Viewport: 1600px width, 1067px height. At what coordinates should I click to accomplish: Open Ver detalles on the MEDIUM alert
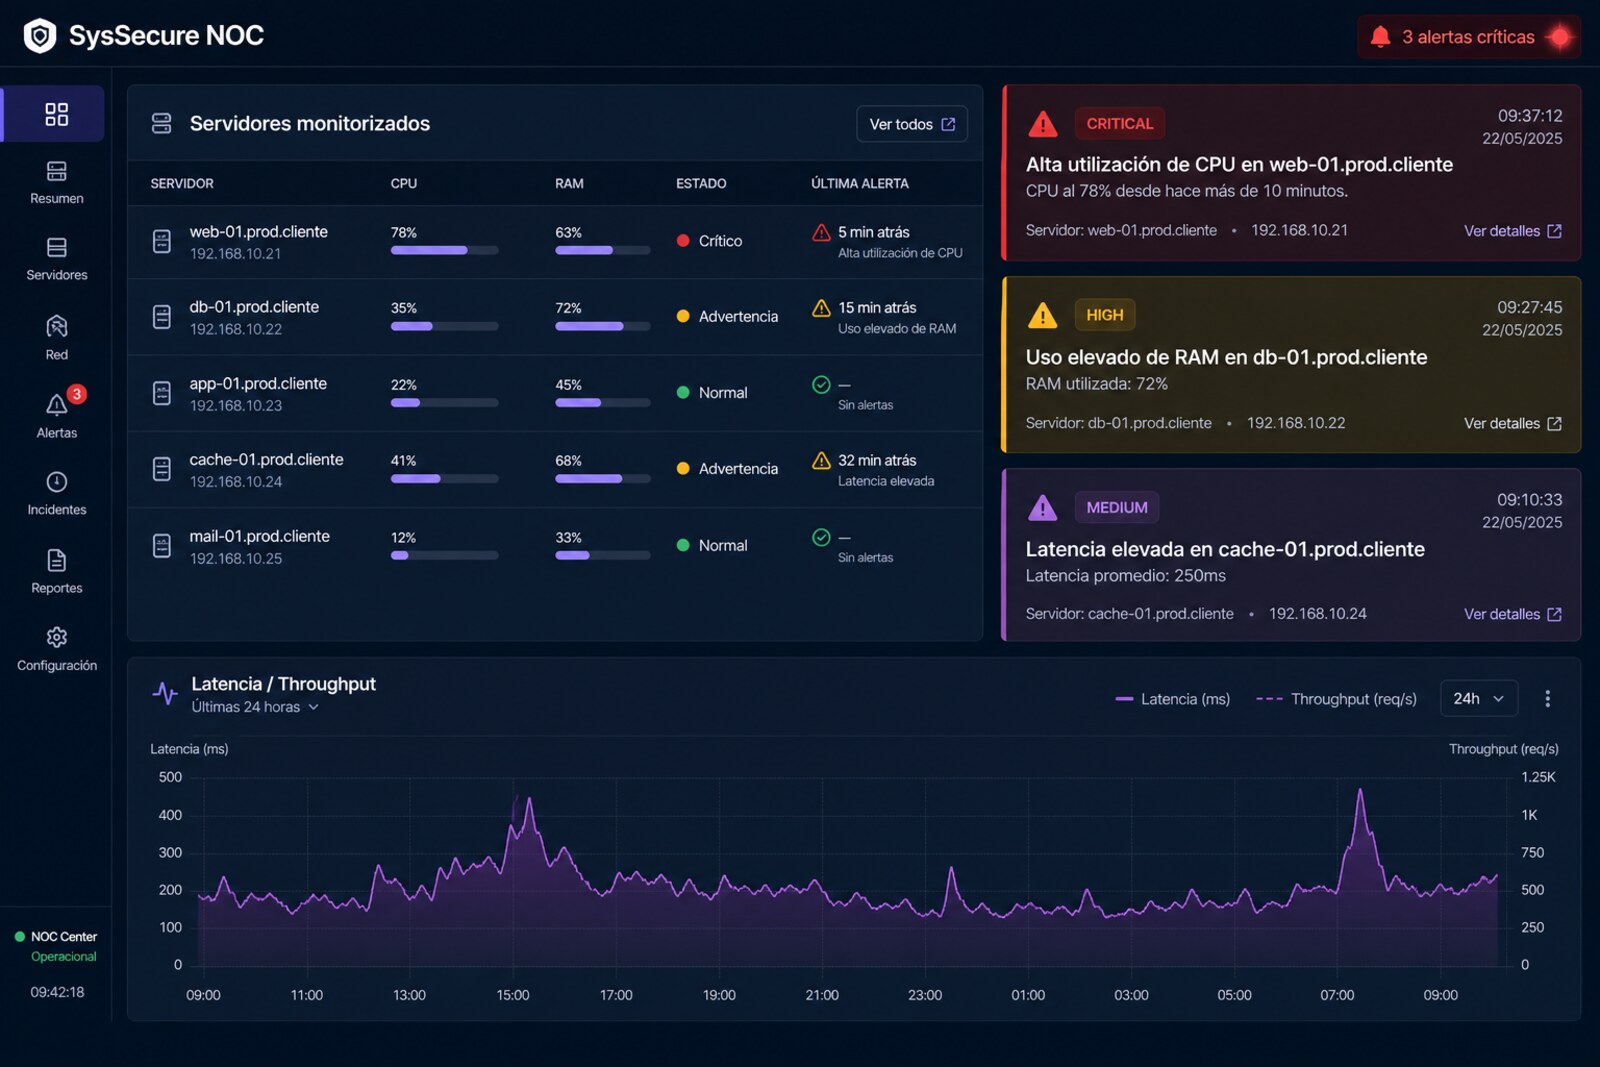[x=1513, y=614]
